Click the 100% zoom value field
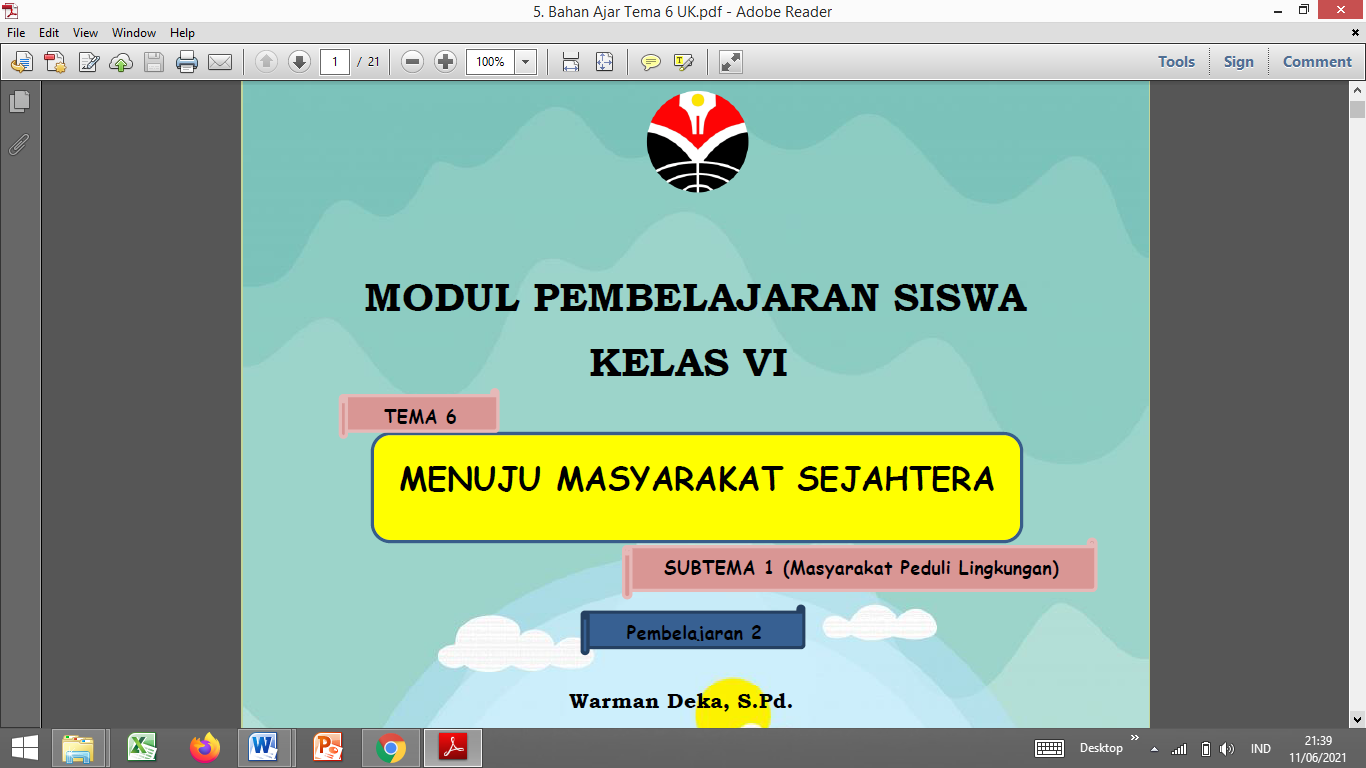 pyautogui.click(x=490, y=62)
